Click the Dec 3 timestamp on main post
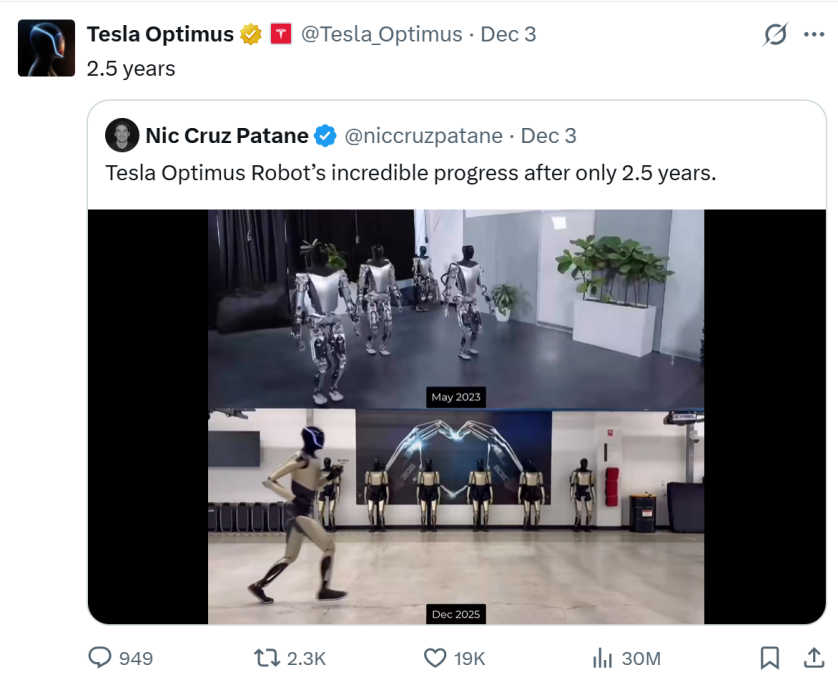The height and width of the screenshot is (685, 838). click(x=508, y=34)
